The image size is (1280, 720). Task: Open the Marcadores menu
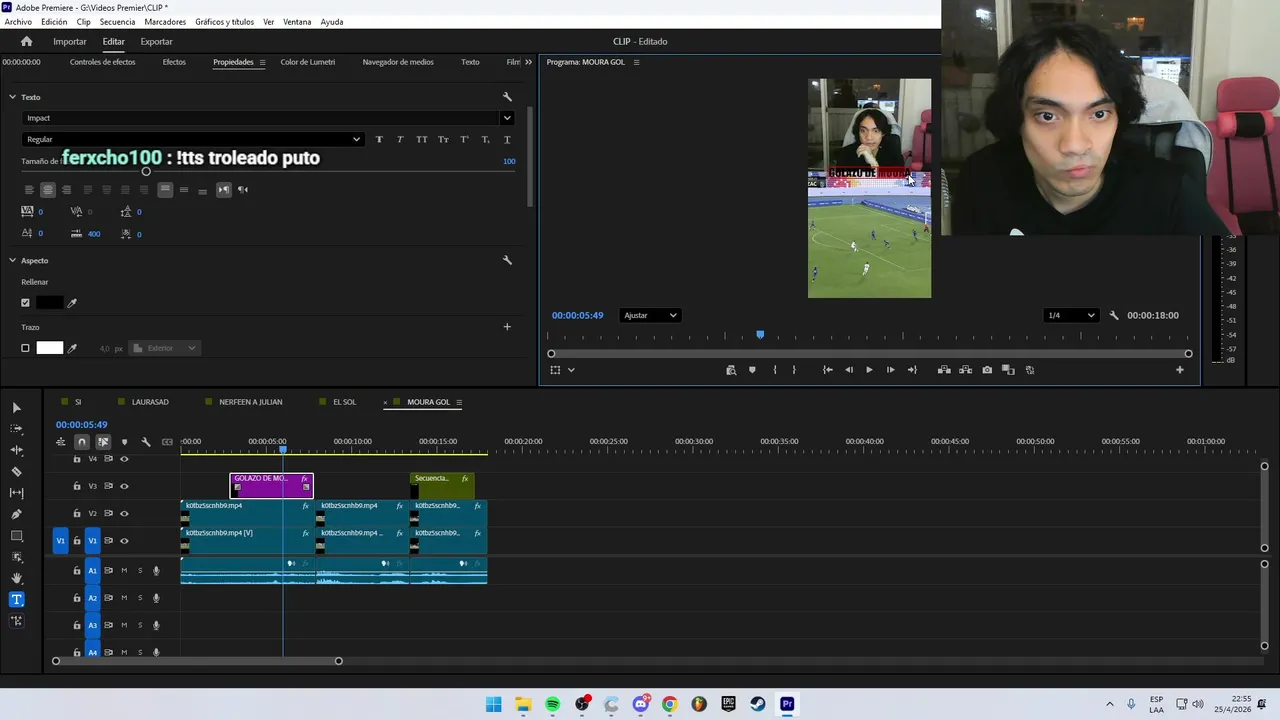pyautogui.click(x=165, y=22)
